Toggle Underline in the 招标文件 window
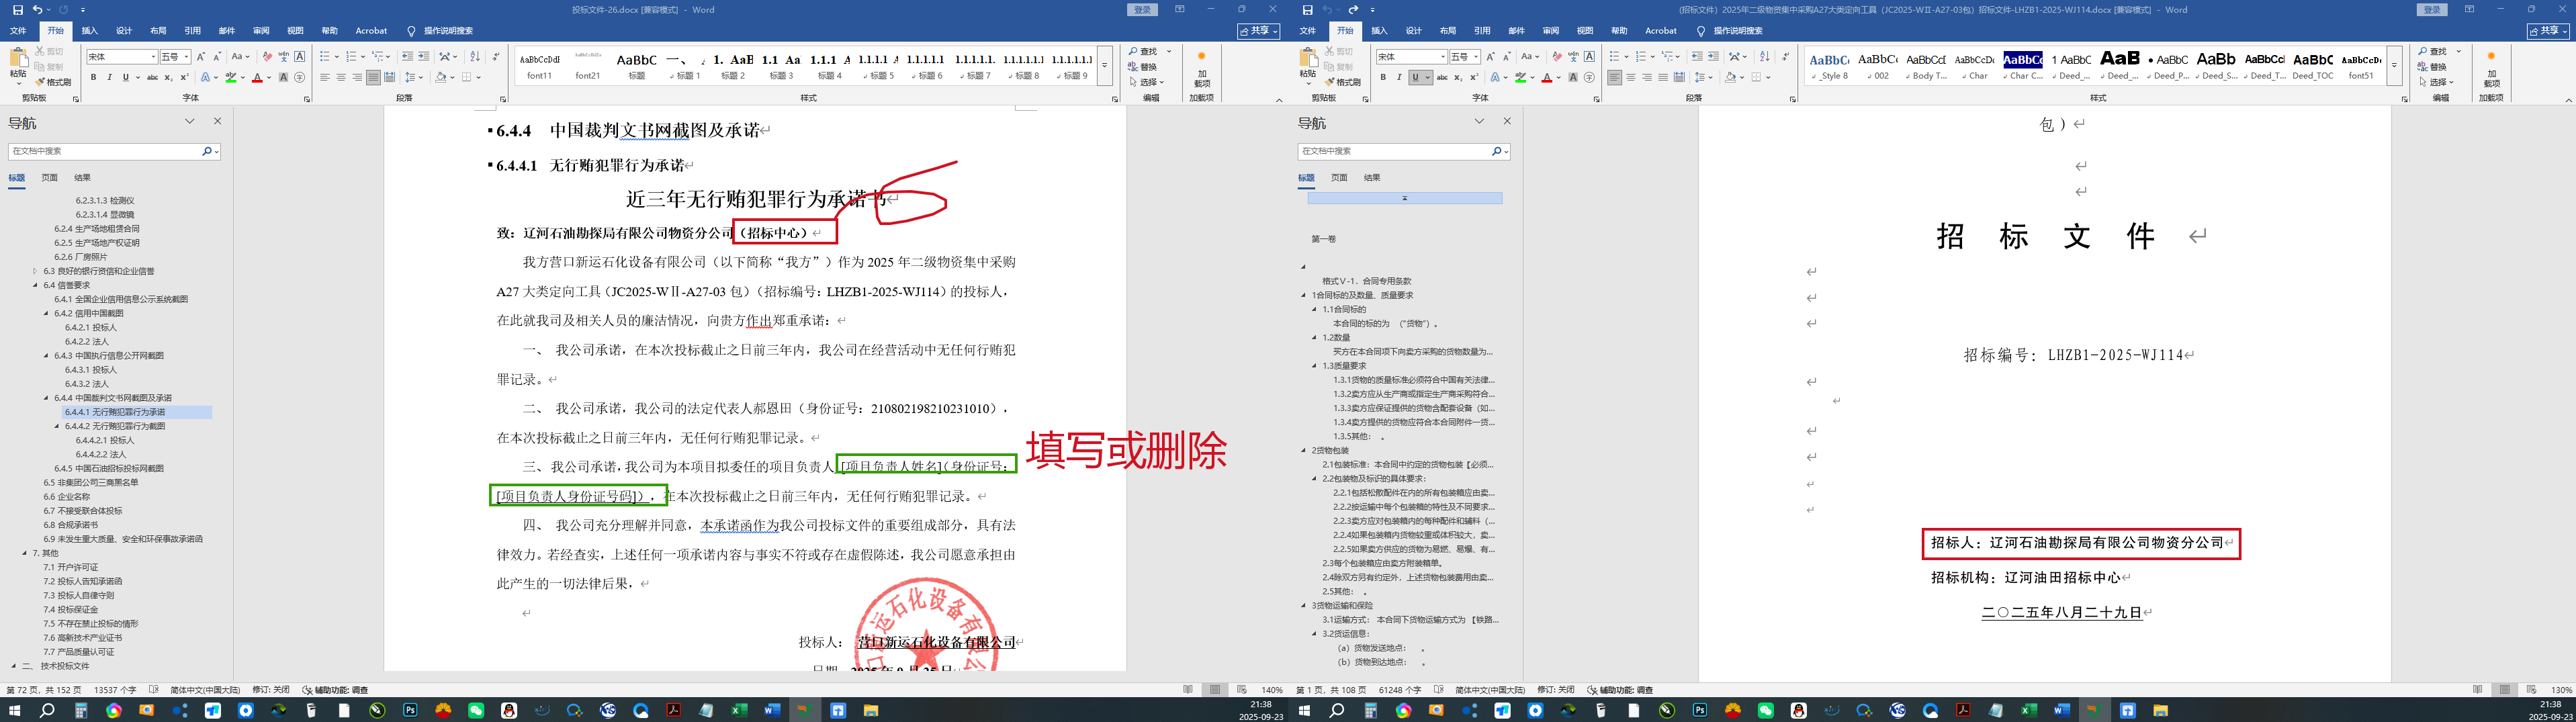 tap(1415, 77)
